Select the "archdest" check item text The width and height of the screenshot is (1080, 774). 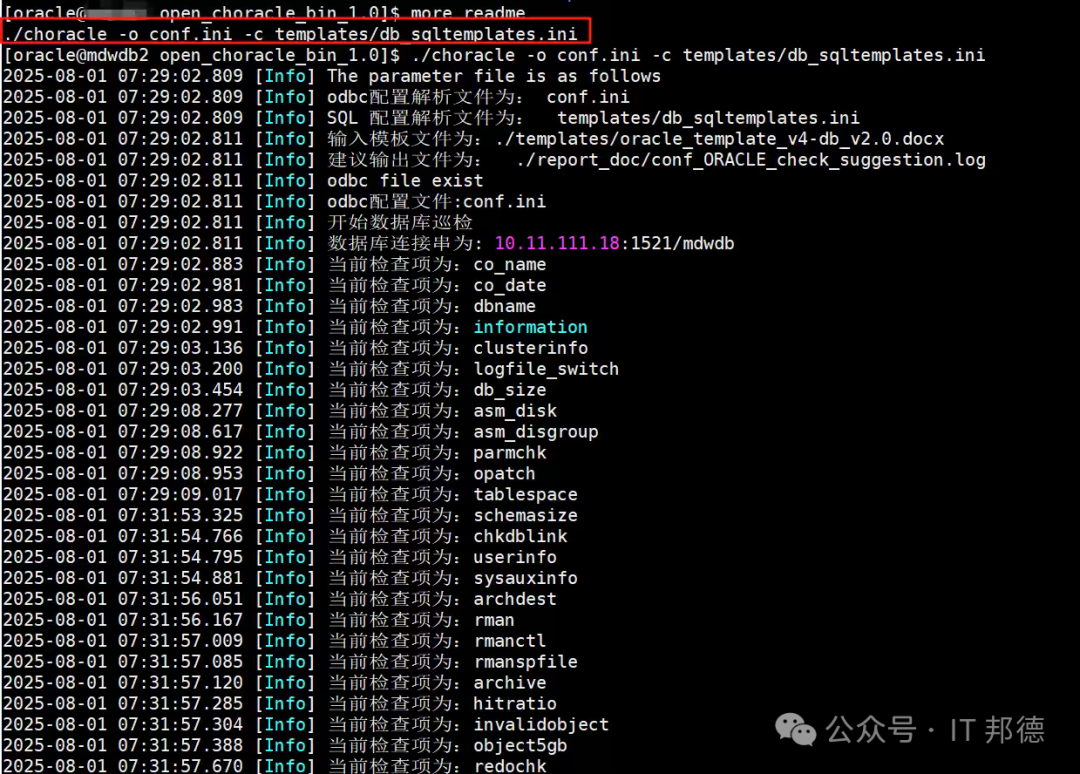click(x=515, y=598)
